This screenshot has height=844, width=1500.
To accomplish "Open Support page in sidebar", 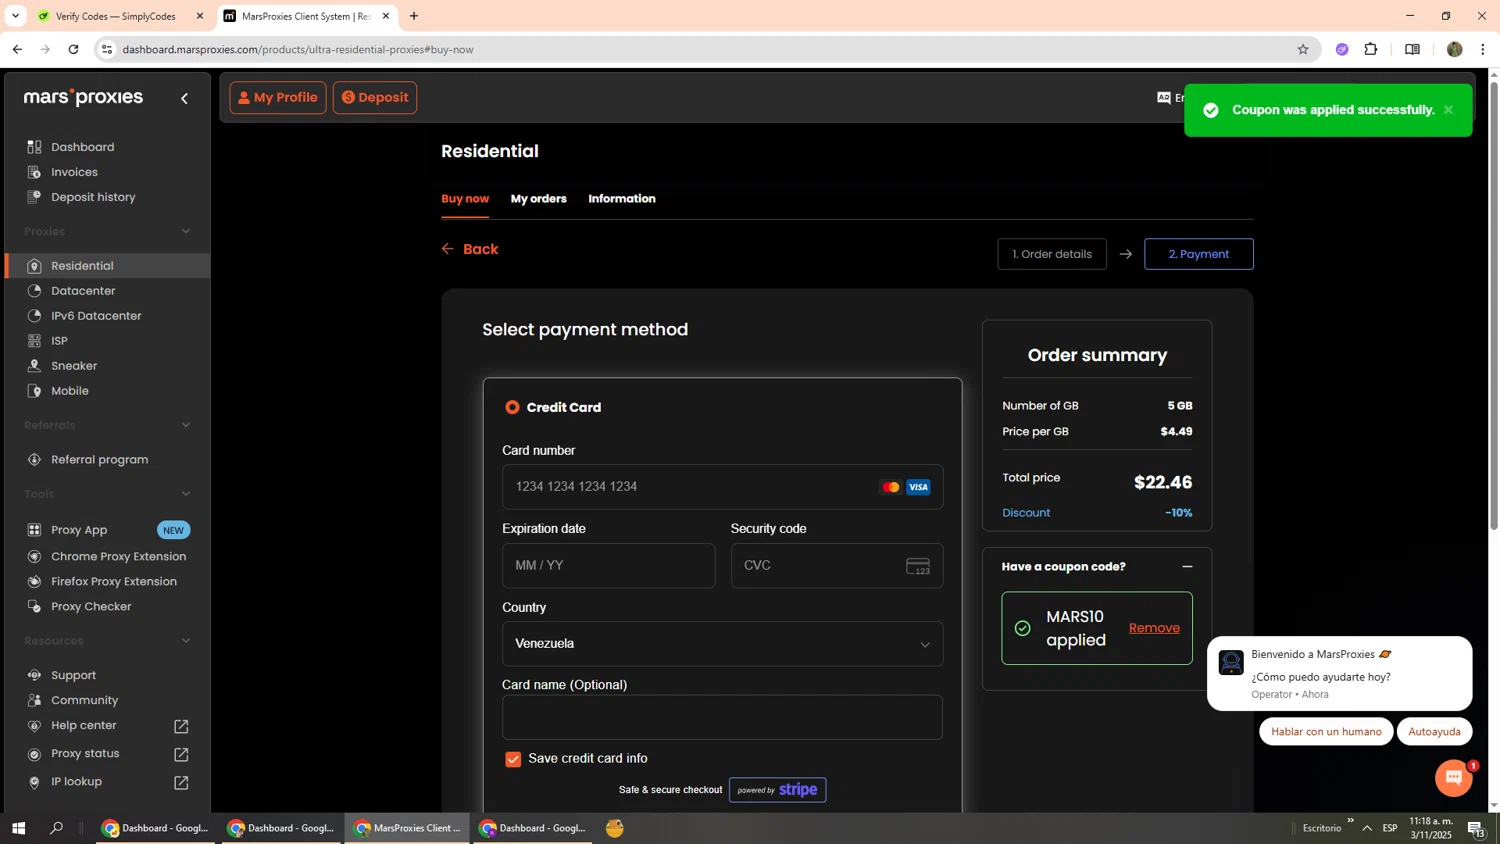I will 73,675.
